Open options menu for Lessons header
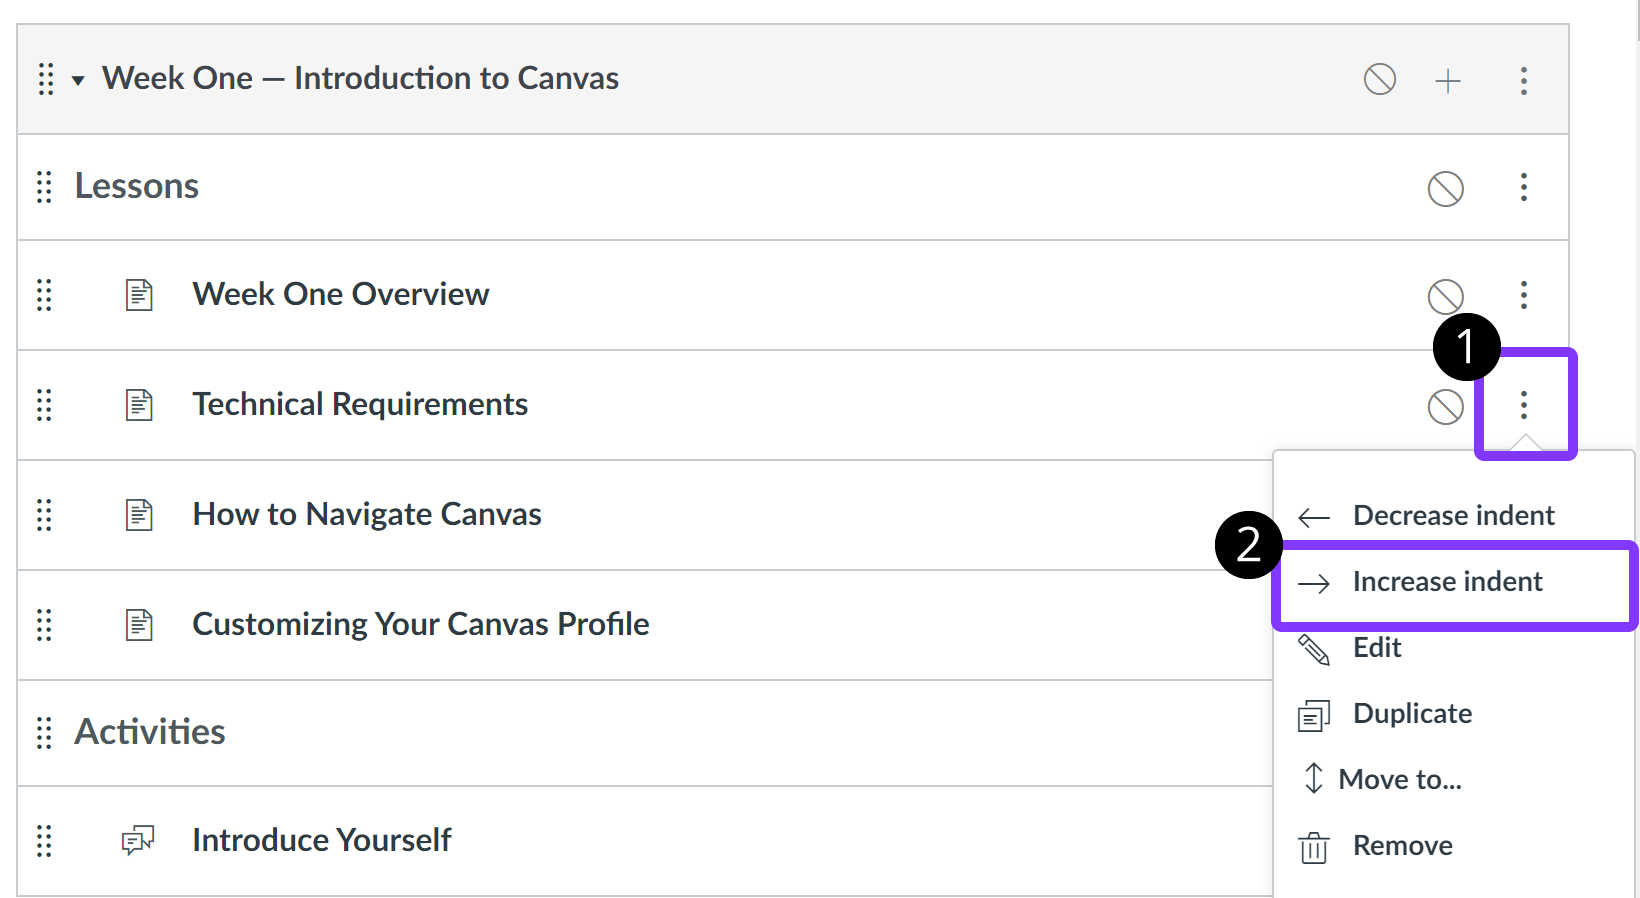The height and width of the screenshot is (898, 1640). coord(1524,187)
